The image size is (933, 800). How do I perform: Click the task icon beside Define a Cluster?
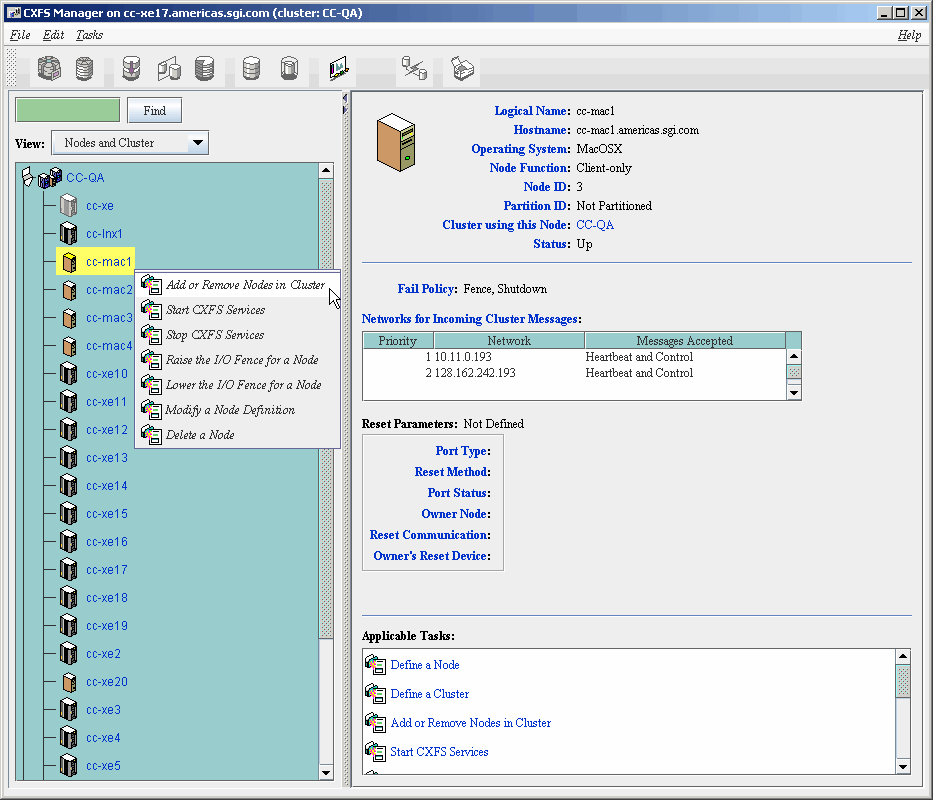pos(375,694)
